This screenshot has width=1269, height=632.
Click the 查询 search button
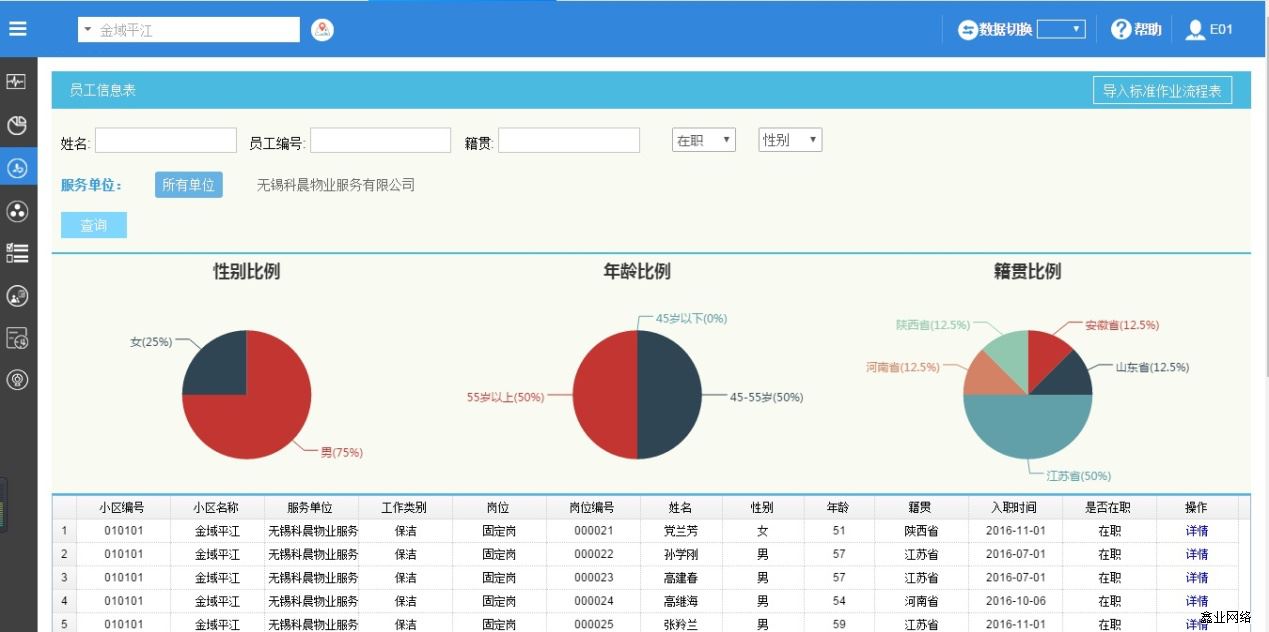point(94,225)
